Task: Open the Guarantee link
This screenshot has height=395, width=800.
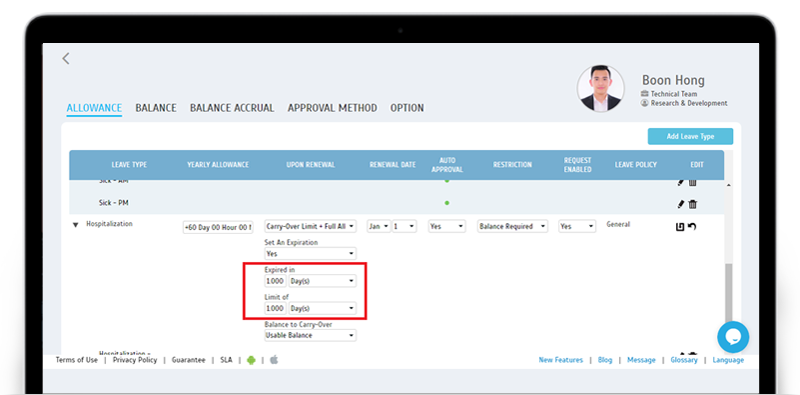Action: click(x=188, y=360)
